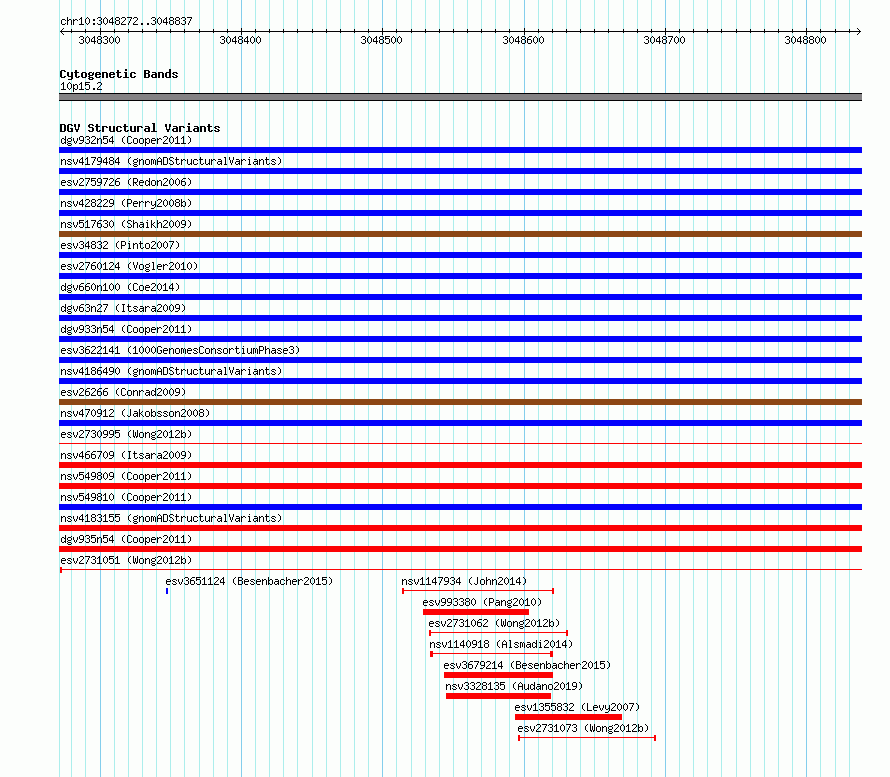Select nsv4186490 (gnomADStructuralVariants) label
Image resolution: width=890 pixels, height=777 pixels.
(171, 371)
